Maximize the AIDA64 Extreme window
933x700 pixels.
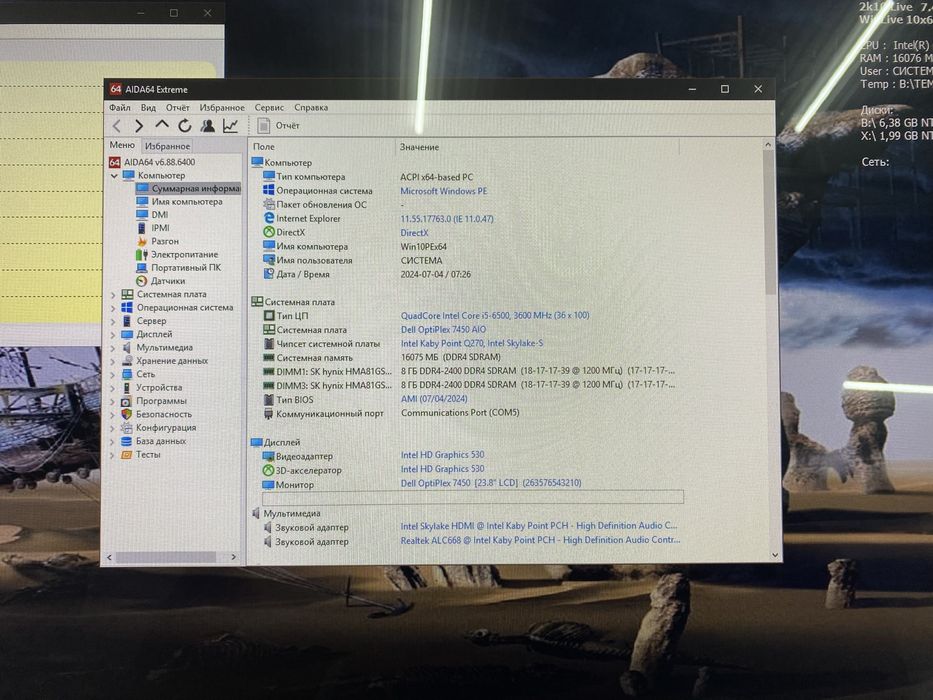[x=725, y=89]
